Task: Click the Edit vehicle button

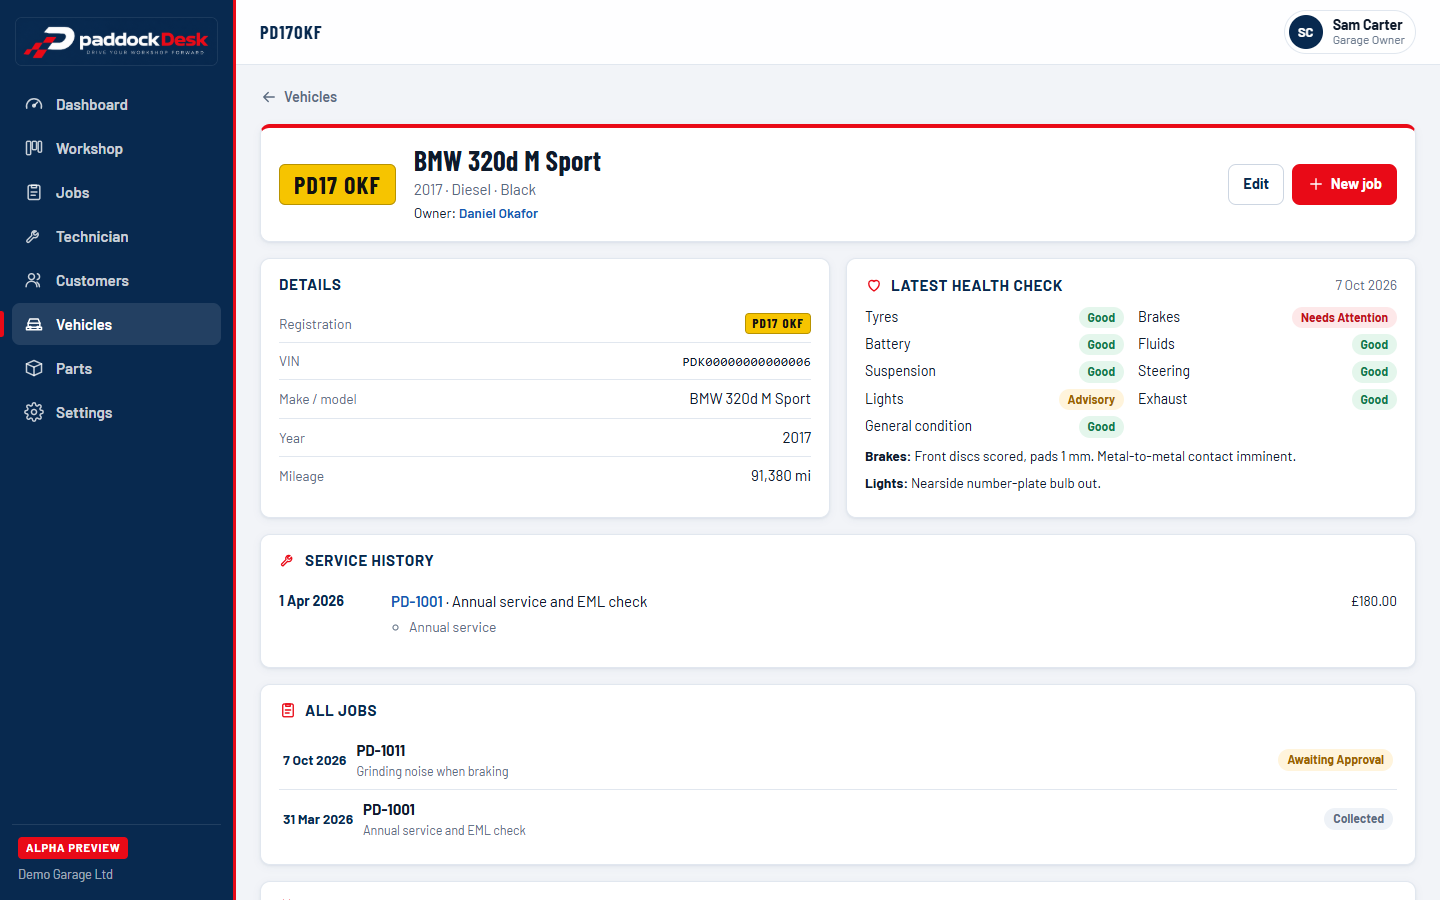Action: coord(1256,184)
